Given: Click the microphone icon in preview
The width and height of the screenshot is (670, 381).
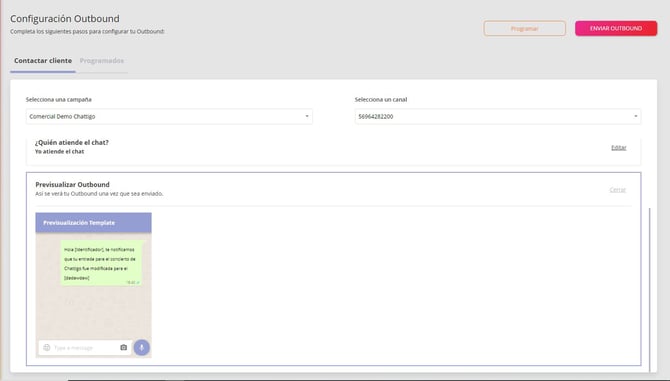Looking at the screenshot, I should click(142, 347).
